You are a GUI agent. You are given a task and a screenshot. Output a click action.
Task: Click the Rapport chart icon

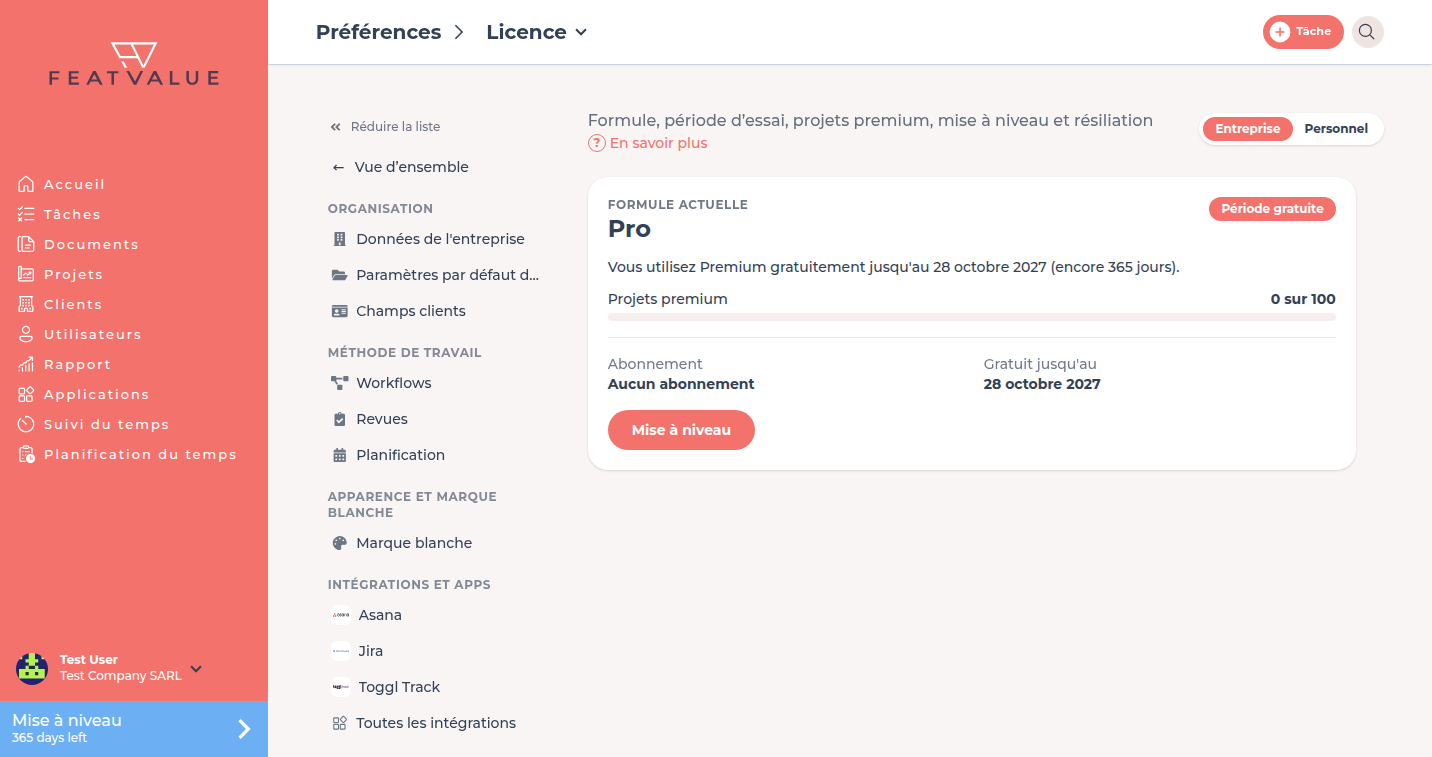click(26, 364)
